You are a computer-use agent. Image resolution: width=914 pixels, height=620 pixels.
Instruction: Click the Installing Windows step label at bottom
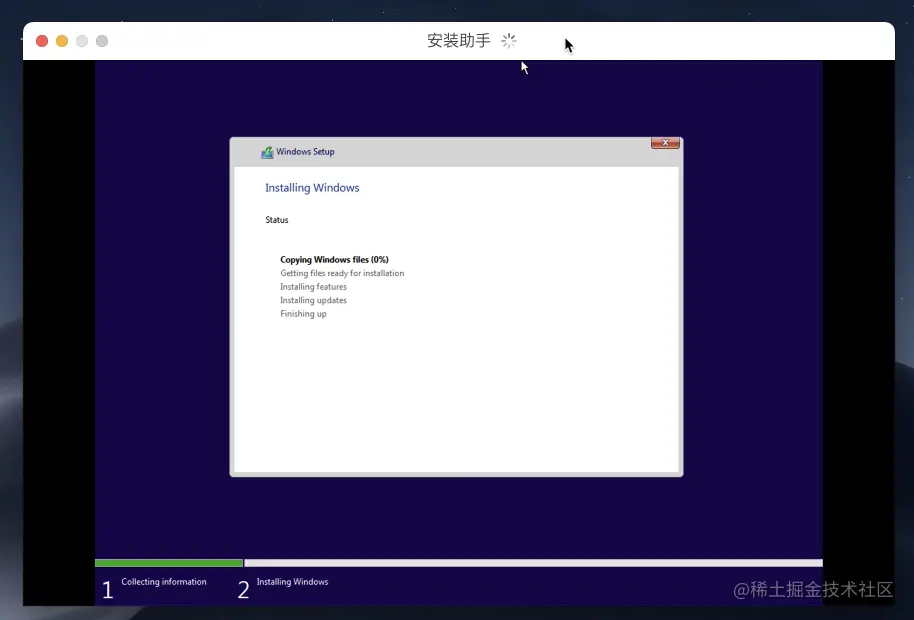(292, 582)
